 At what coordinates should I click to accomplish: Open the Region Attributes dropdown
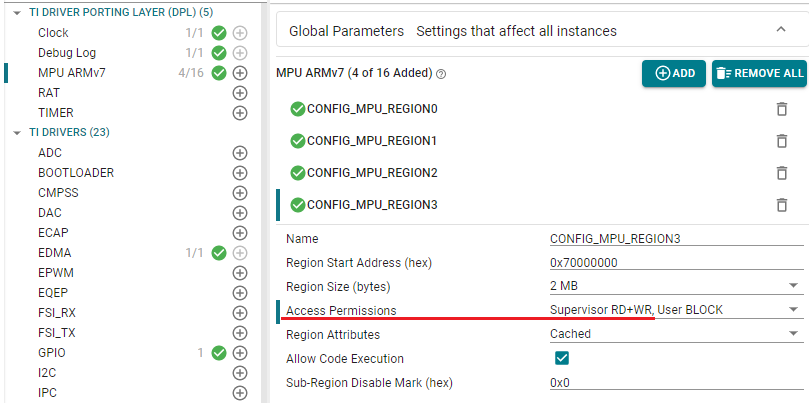(676, 334)
